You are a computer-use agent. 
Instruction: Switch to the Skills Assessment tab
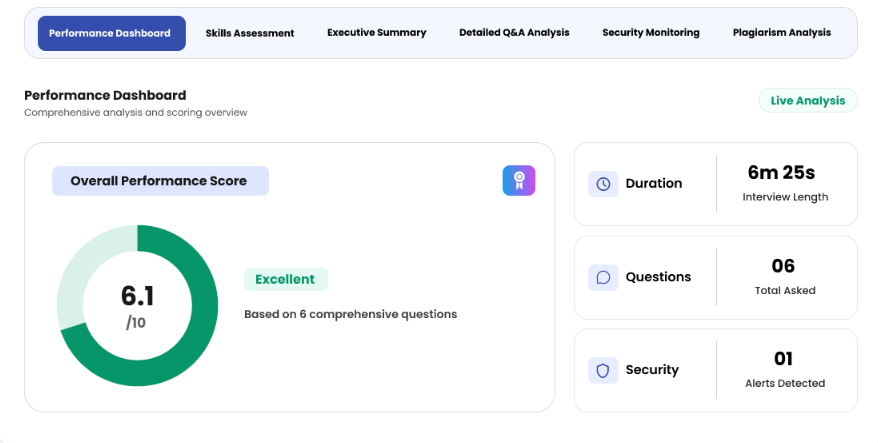[250, 33]
